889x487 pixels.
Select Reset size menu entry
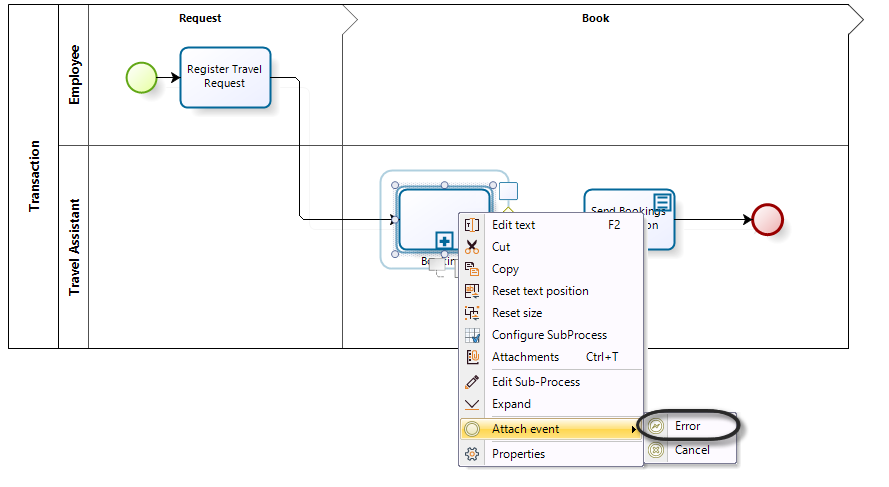(517, 313)
